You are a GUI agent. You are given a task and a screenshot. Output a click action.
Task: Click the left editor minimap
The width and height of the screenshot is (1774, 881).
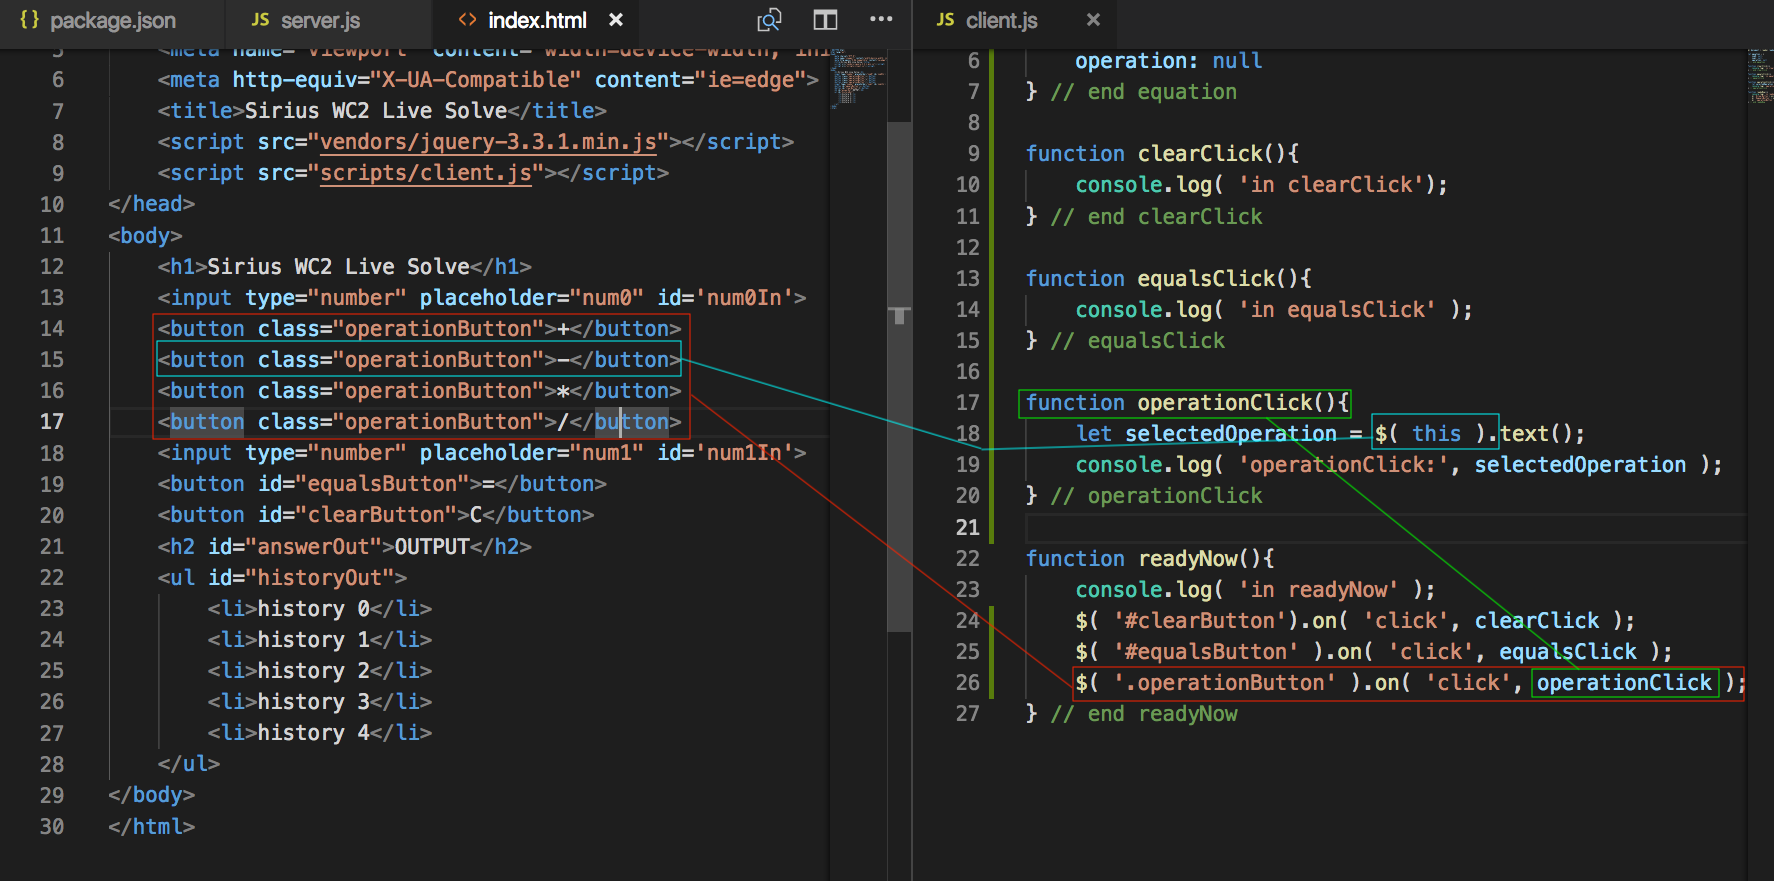[859, 78]
